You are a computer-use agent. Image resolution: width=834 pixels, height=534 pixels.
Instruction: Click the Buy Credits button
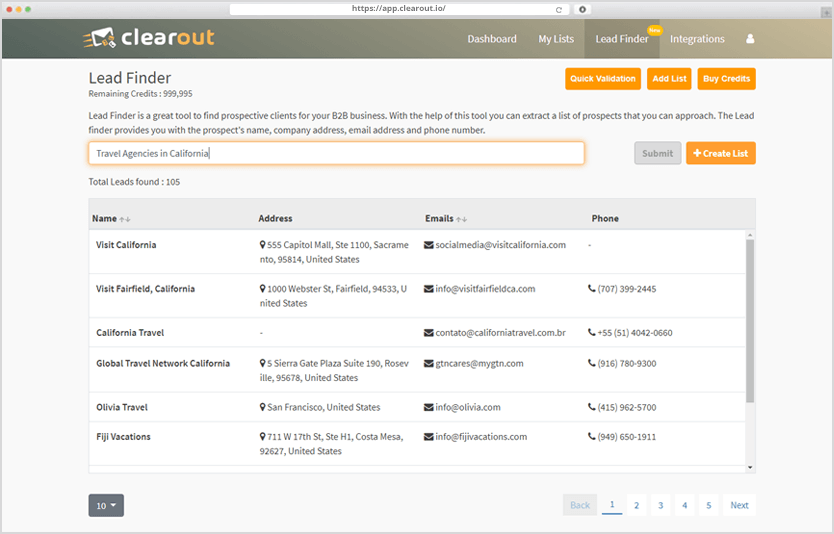[727, 79]
